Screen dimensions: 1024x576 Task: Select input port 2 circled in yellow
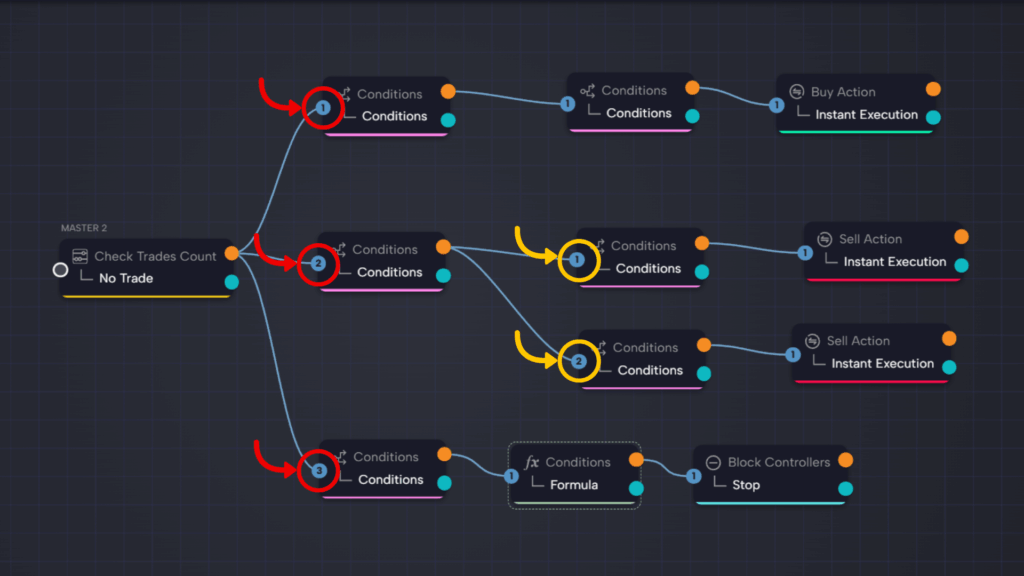(x=578, y=362)
